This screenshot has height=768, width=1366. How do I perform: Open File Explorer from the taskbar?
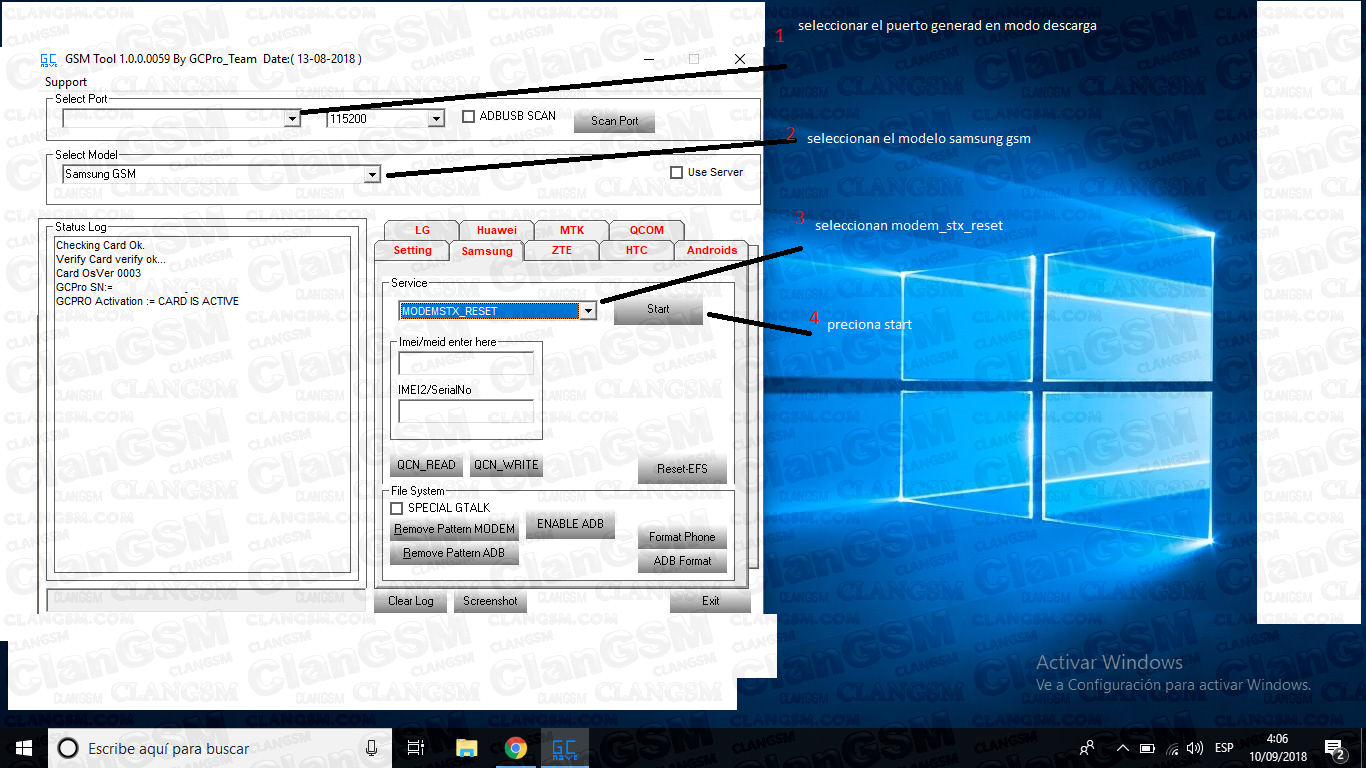click(466, 748)
